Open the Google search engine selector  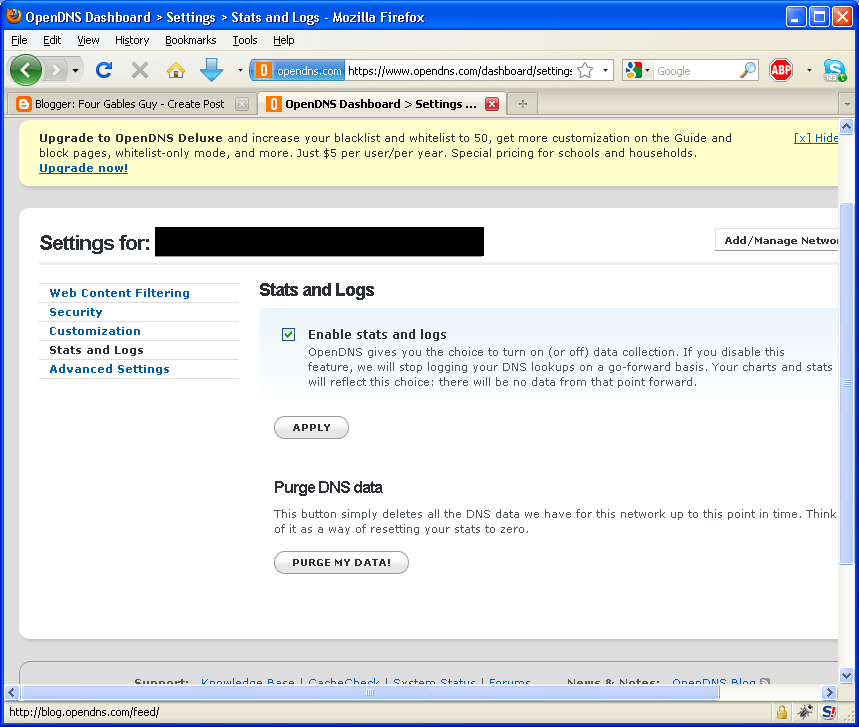(637, 70)
